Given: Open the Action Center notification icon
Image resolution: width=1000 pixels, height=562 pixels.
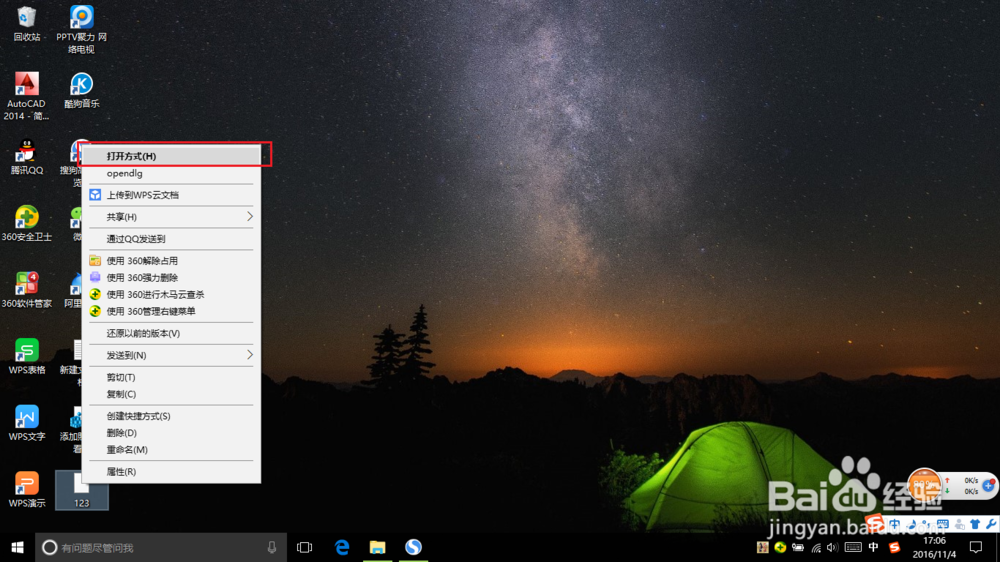Looking at the screenshot, I should [976, 547].
